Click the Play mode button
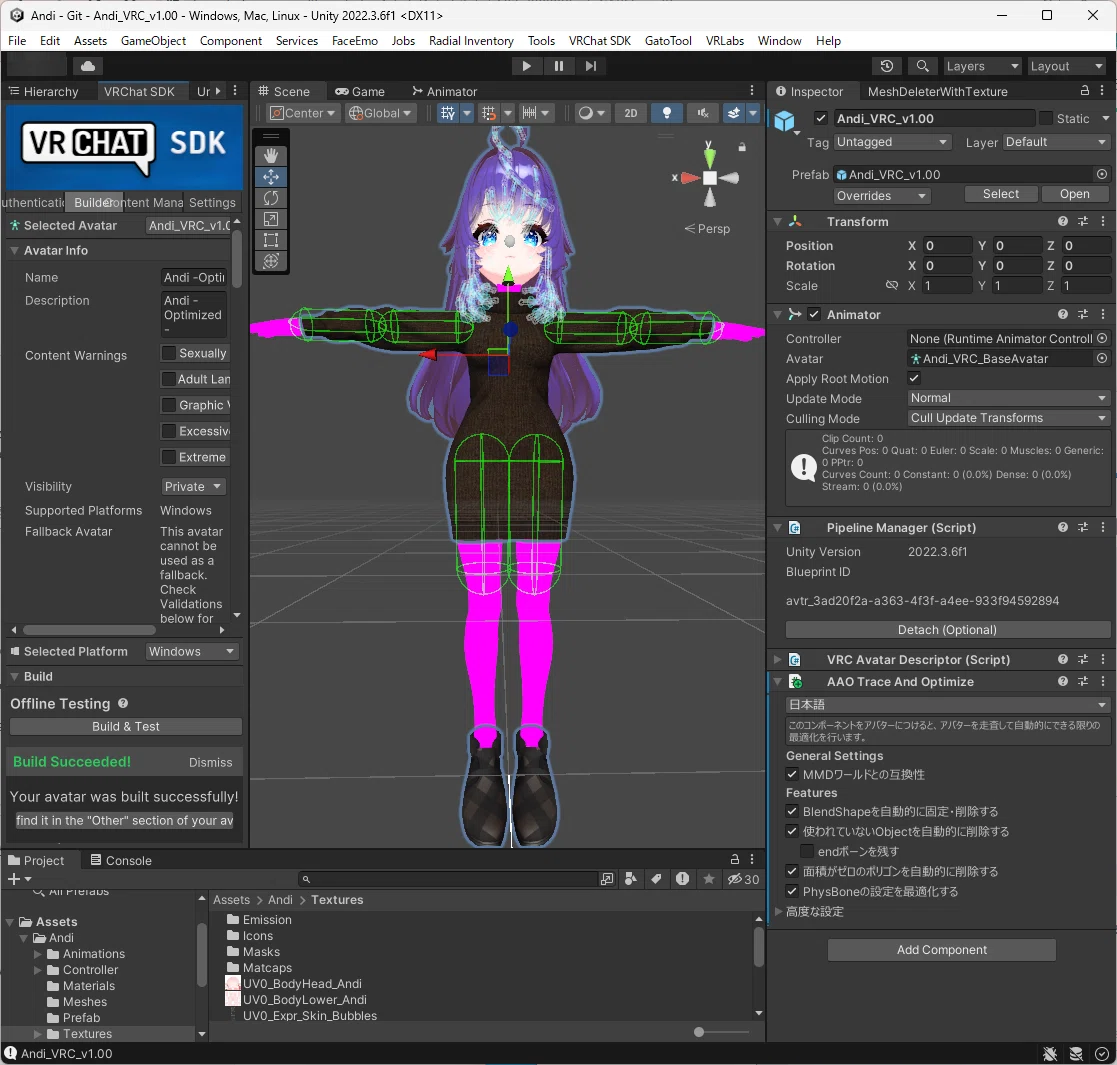The width and height of the screenshot is (1117, 1065). (x=526, y=66)
